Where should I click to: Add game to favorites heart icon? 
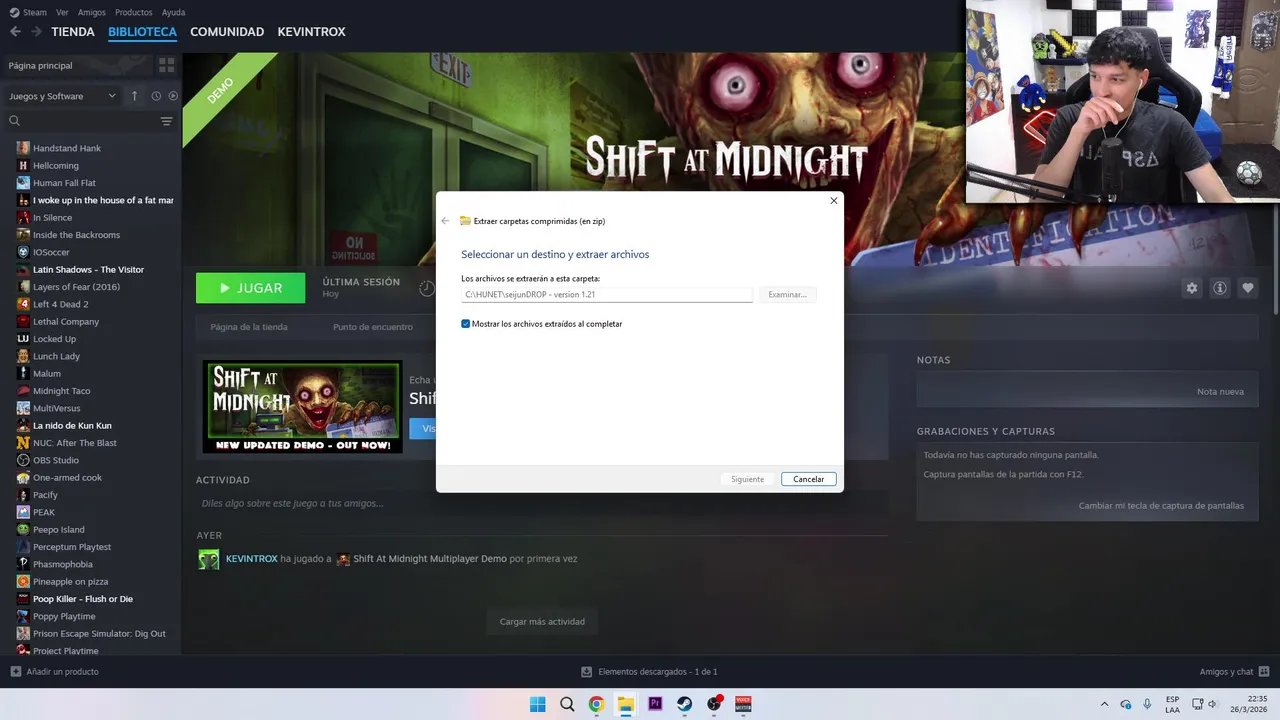coord(1248,288)
